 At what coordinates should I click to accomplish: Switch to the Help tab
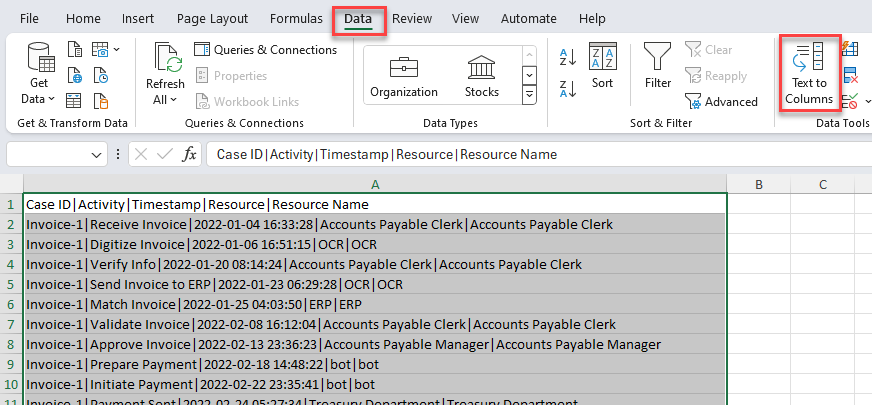coord(592,18)
